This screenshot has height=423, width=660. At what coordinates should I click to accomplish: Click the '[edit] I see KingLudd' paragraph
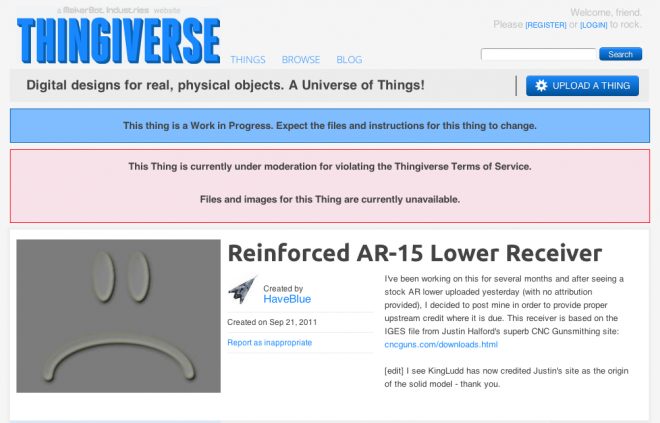click(506, 378)
